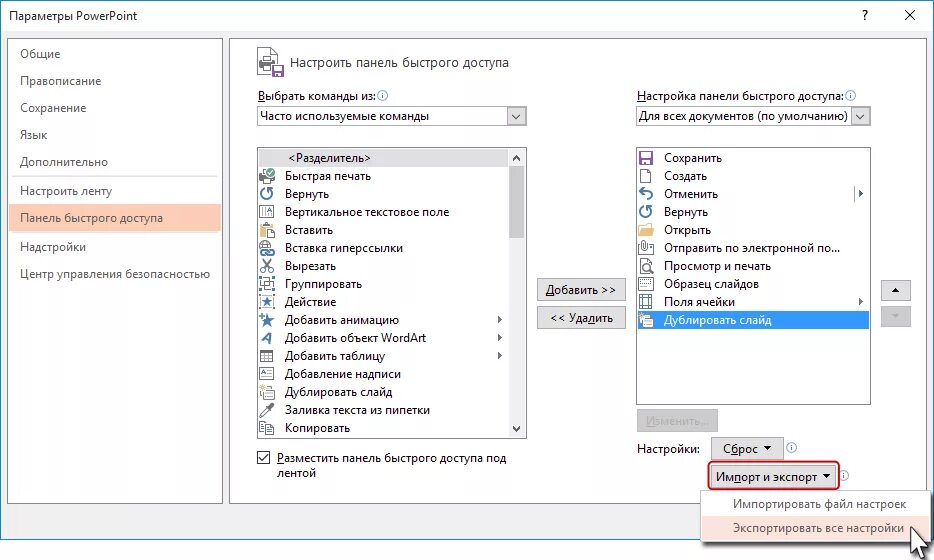This screenshot has width=934, height=560.
Task: Open the 'Сохранение' options category
Action: [x=115, y=108]
